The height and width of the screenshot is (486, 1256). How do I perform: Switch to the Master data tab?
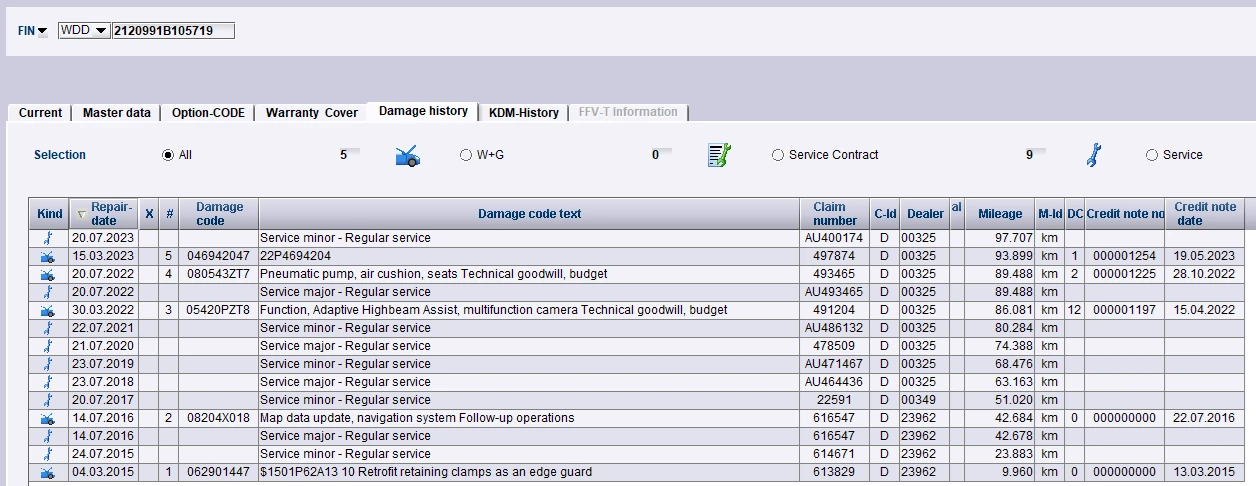click(117, 113)
